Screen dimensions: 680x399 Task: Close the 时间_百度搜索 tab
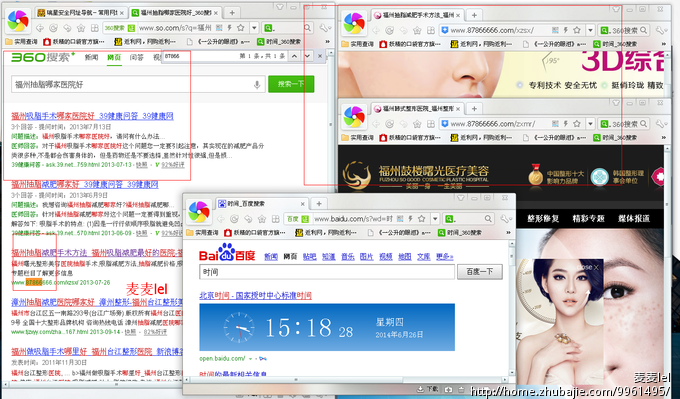tap(302, 204)
